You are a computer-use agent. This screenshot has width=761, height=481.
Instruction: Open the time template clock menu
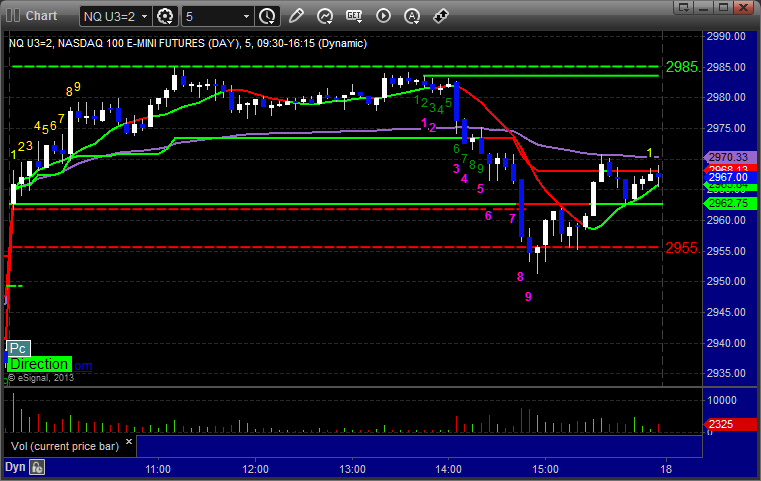click(267, 17)
